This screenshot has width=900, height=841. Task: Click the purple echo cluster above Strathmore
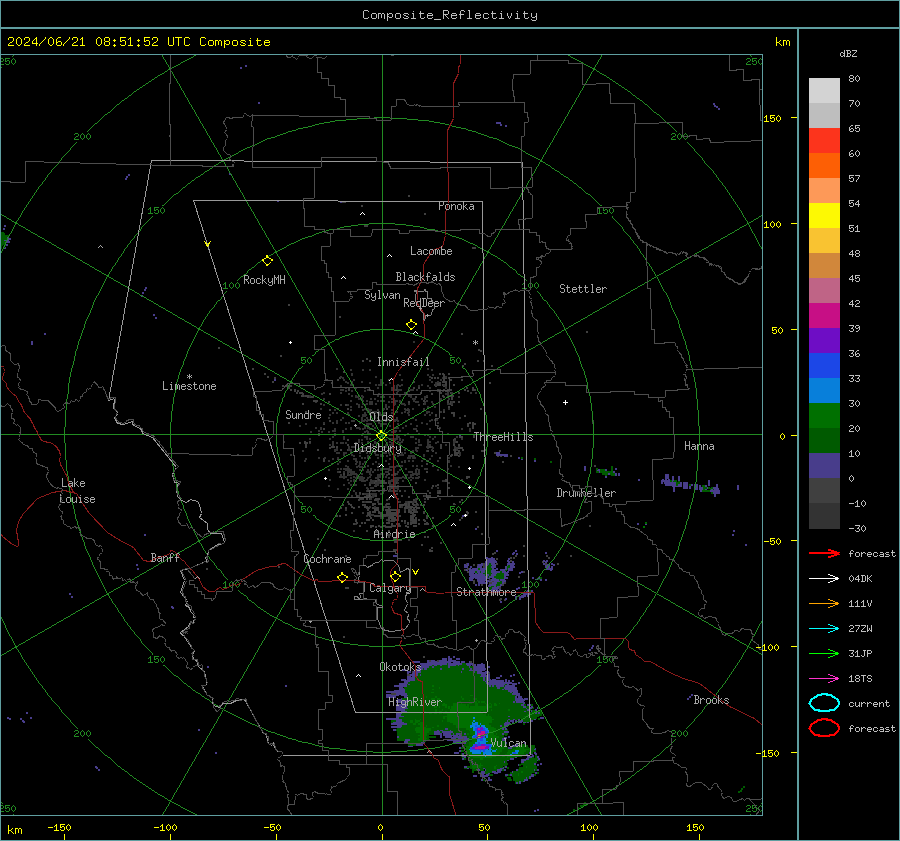click(489, 571)
